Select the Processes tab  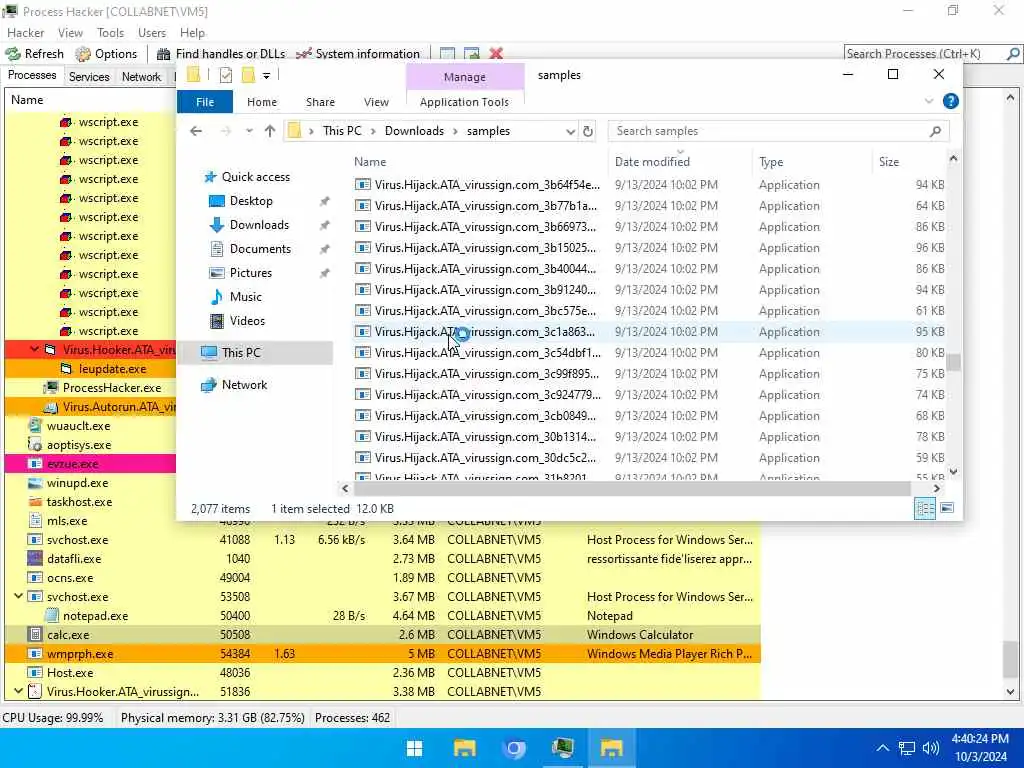(31, 75)
